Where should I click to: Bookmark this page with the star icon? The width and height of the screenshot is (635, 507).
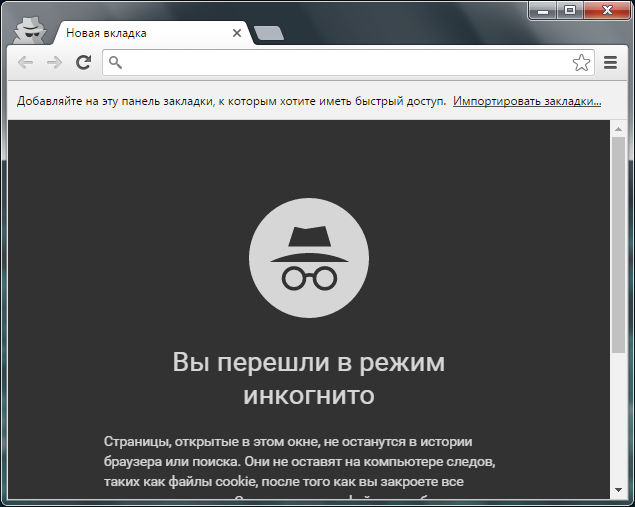(582, 62)
